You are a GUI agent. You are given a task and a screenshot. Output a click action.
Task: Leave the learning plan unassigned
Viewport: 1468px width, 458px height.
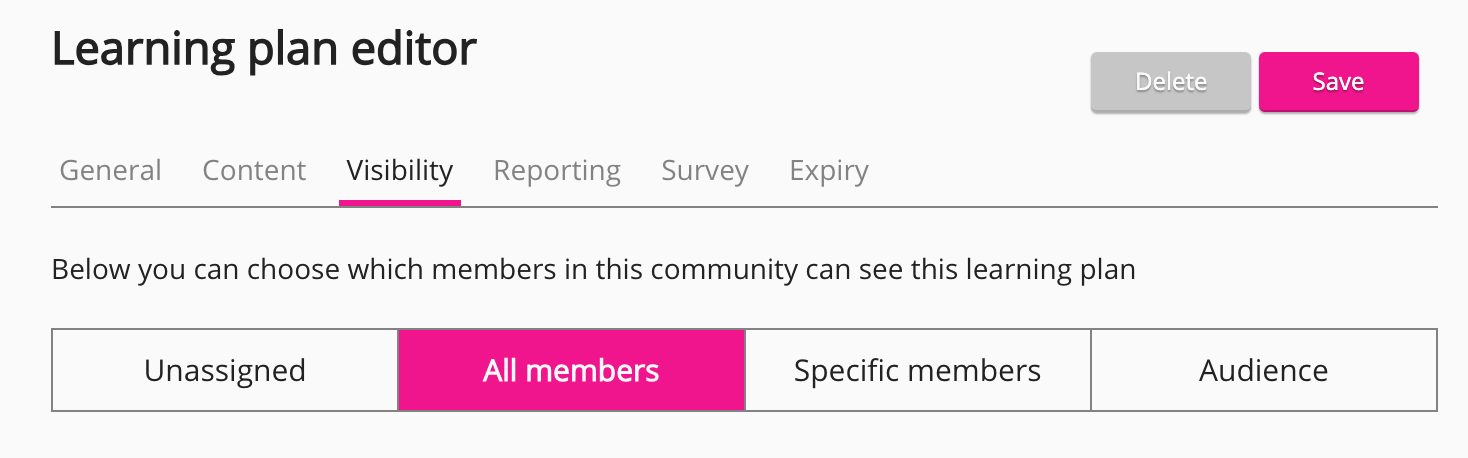(225, 371)
